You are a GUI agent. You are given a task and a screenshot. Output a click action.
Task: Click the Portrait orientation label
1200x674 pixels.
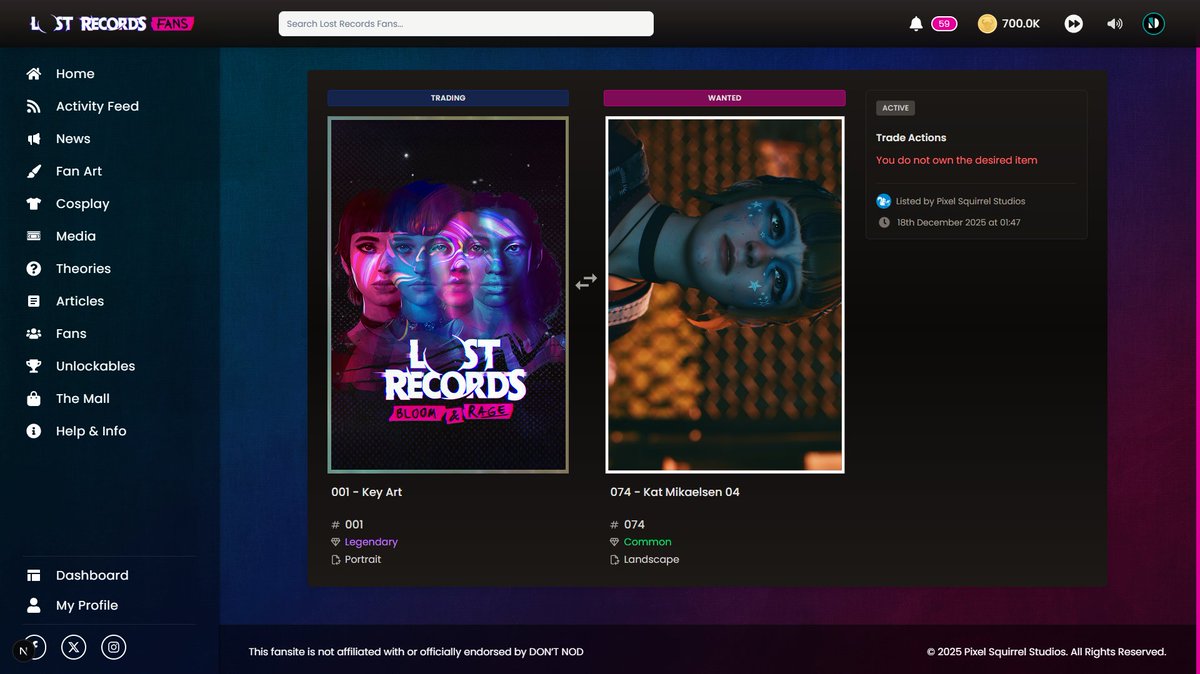click(363, 560)
